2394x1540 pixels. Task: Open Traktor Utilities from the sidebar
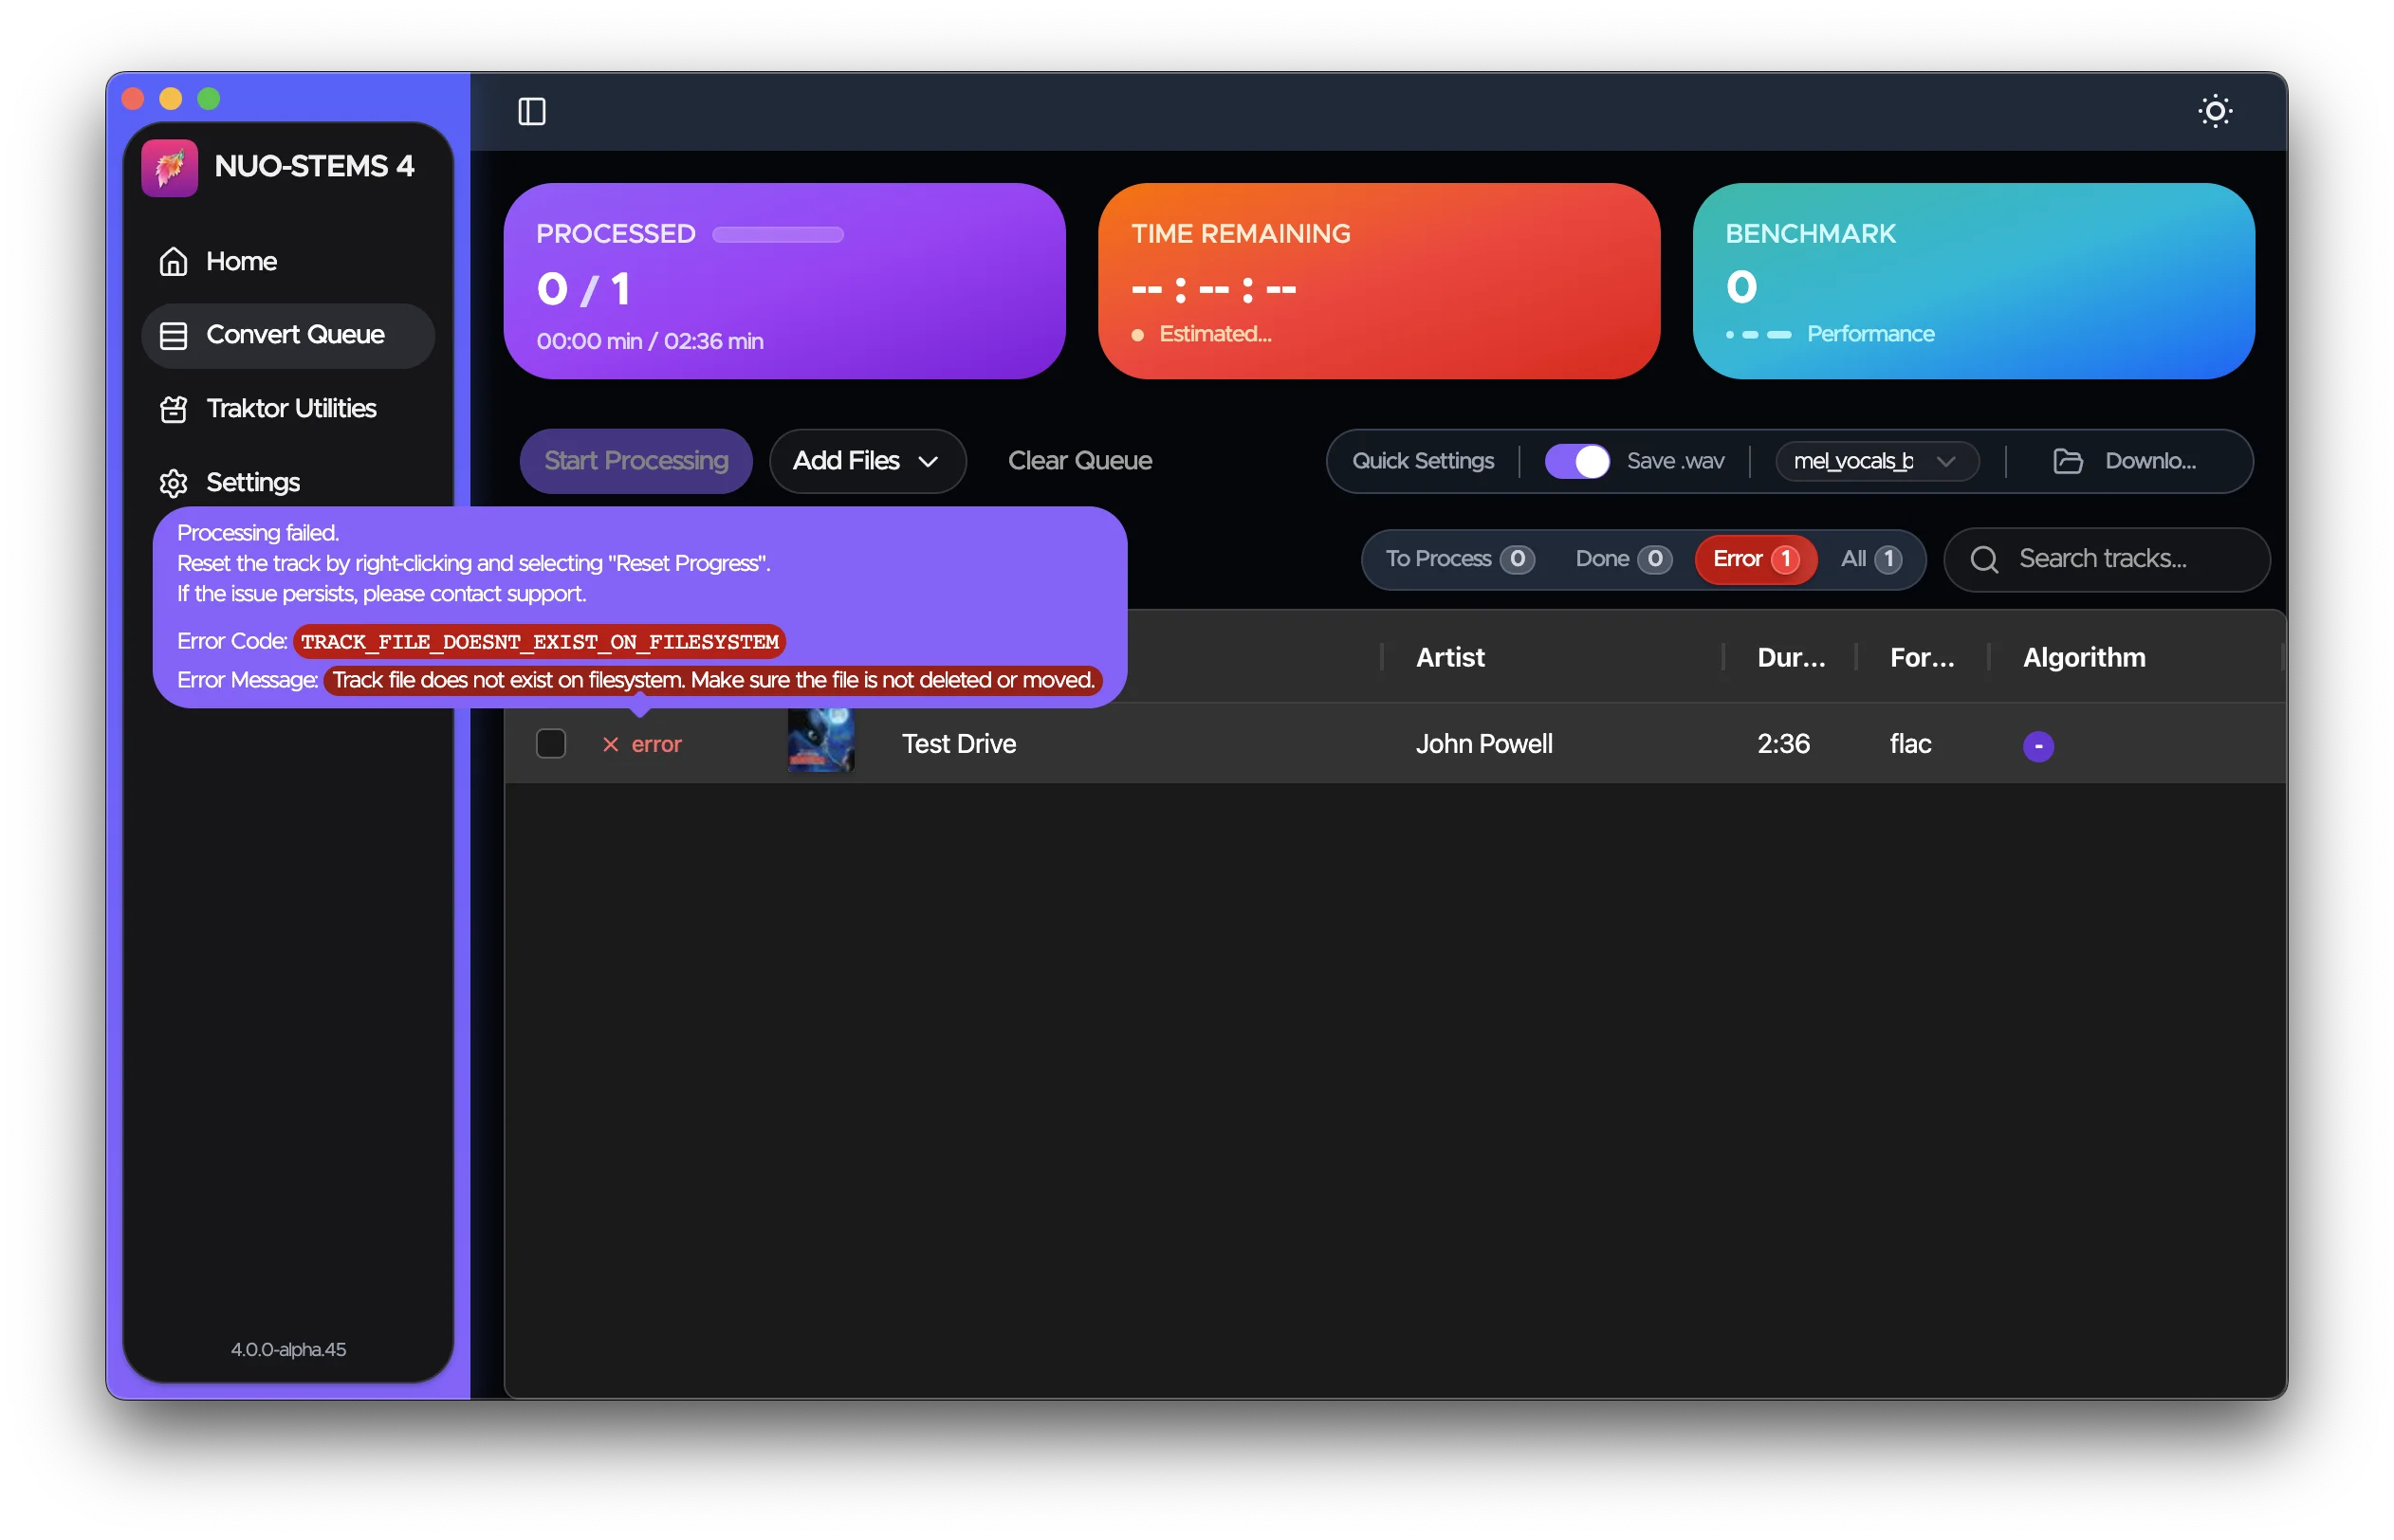coord(290,408)
